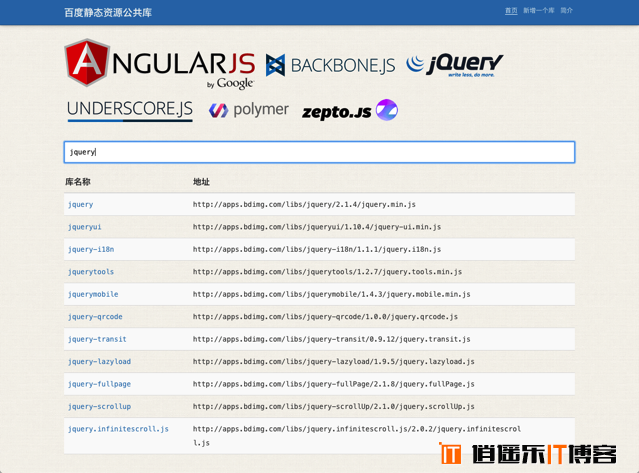Select the jquery.lazyload.js URL text
The width and height of the screenshot is (639, 473).
coord(333,361)
